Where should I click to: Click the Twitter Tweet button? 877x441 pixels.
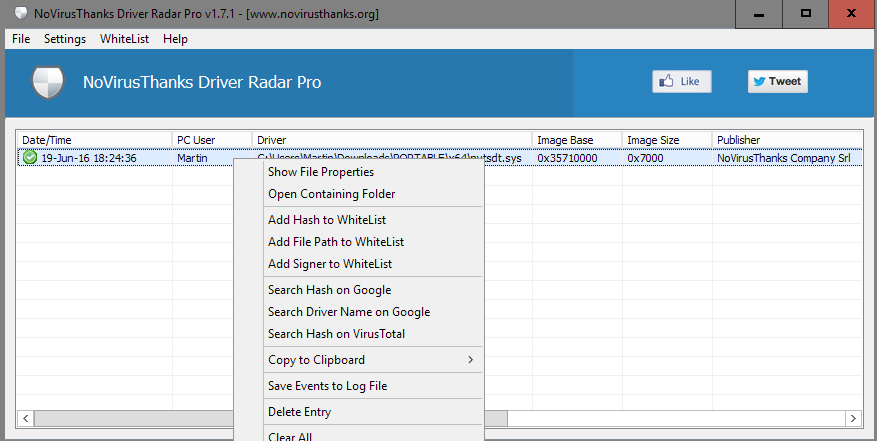click(777, 82)
